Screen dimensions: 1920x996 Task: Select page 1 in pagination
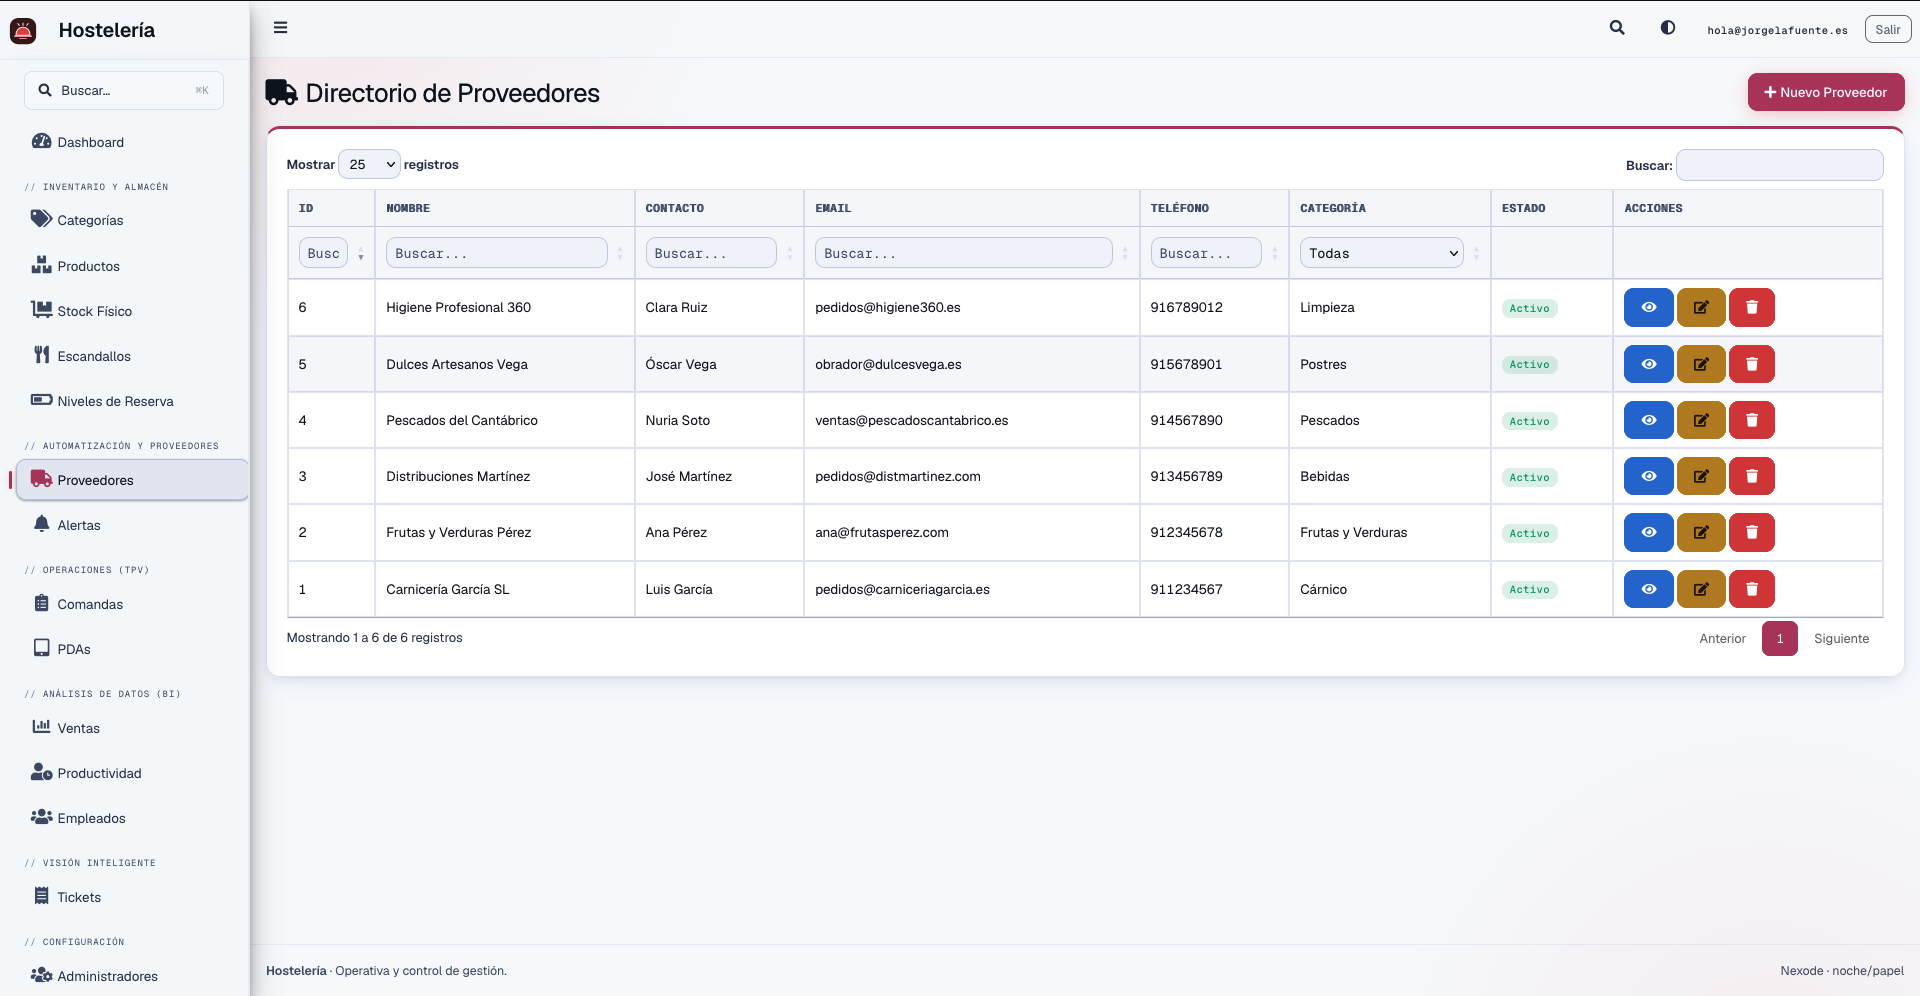point(1780,639)
